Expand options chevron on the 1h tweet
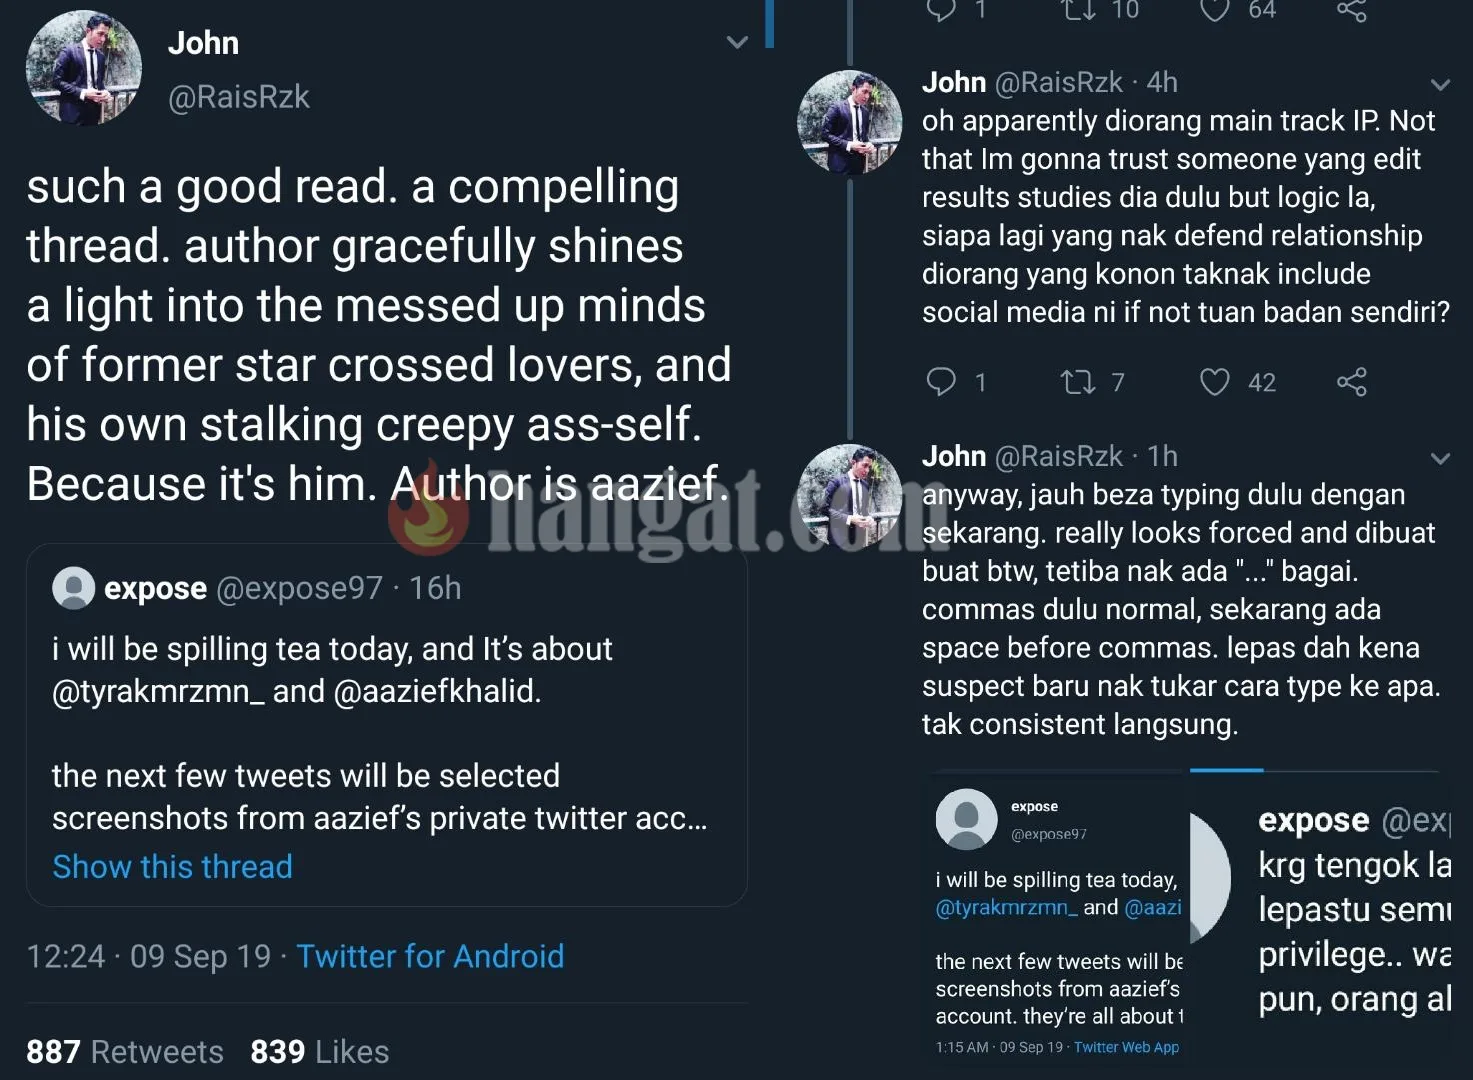The image size is (1473, 1080). [1440, 459]
